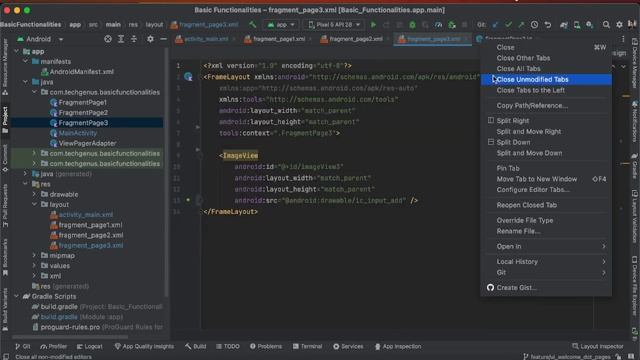Image resolution: width=640 pixels, height=360 pixels.
Task: Expand the drawable folder
Action: [x=34, y=194]
